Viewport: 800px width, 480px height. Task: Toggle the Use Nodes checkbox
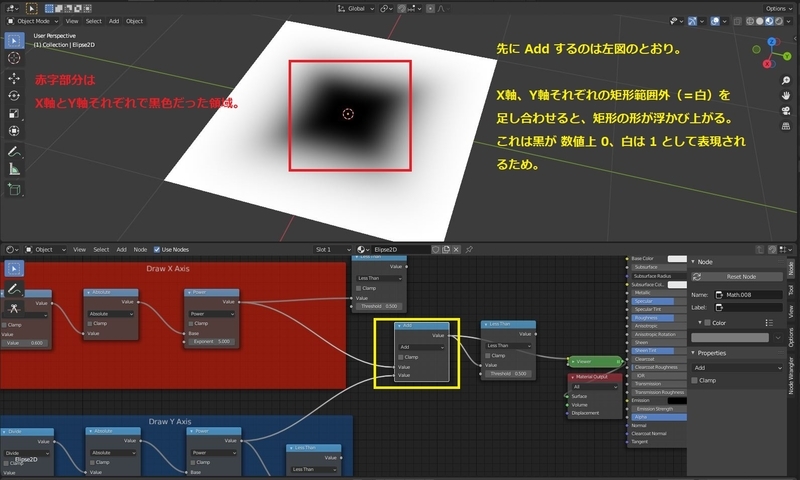click(157, 249)
